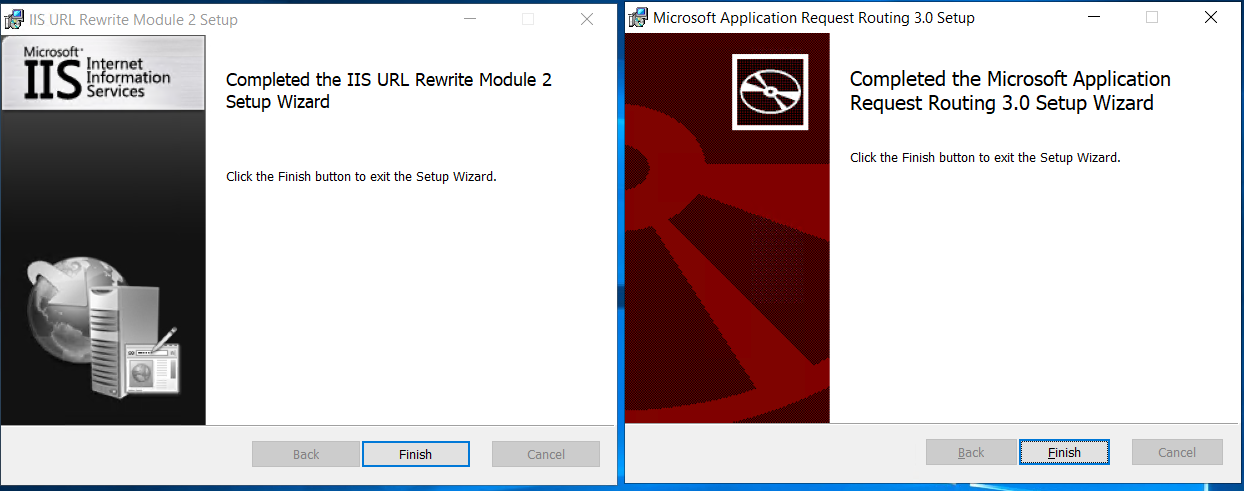Screen dimensions: 1244x491
Task: Click the Microsoft IIS logo banner
Action: 103,73
